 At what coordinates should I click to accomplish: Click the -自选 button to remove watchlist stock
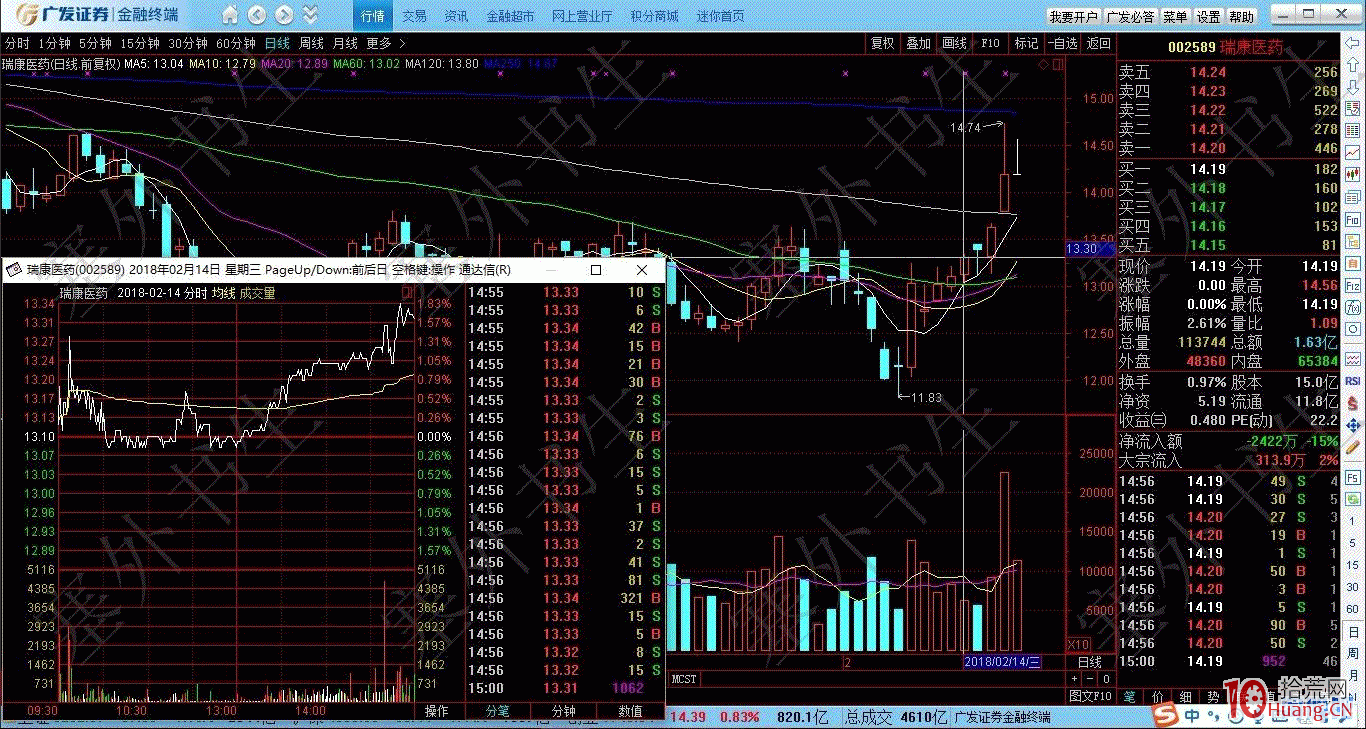click(x=1063, y=44)
